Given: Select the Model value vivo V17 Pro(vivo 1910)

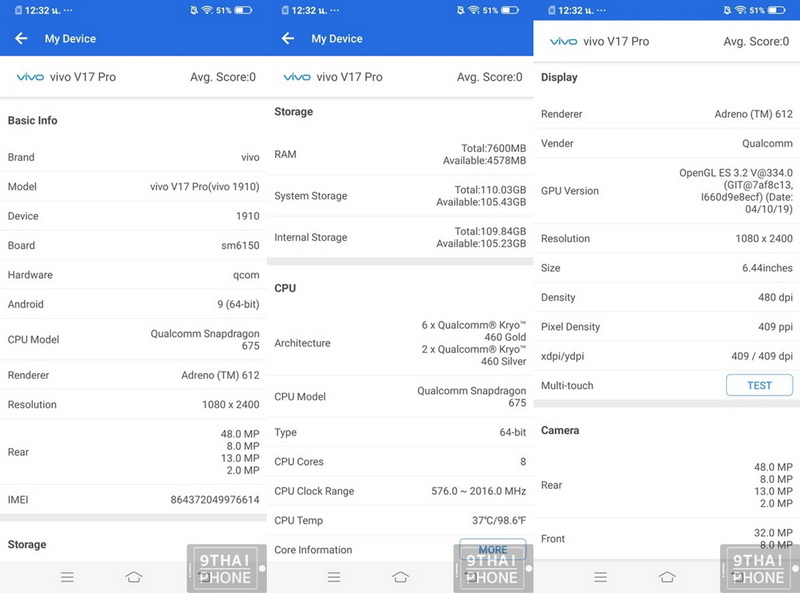Looking at the screenshot, I should 205,187.
